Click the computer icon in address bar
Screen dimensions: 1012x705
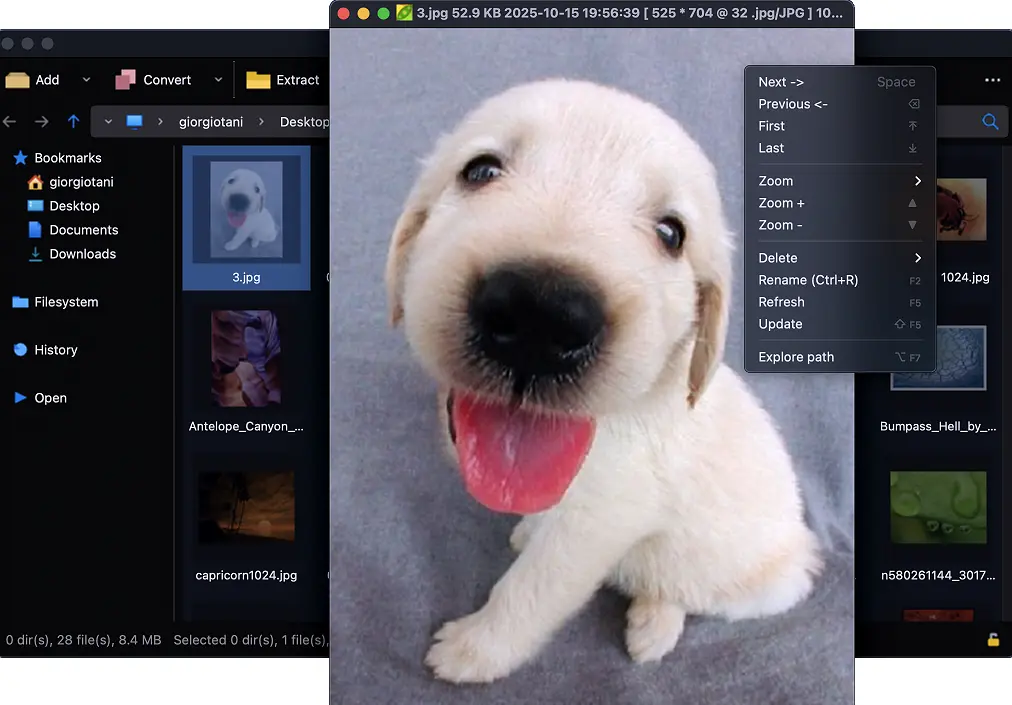[134, 122]
